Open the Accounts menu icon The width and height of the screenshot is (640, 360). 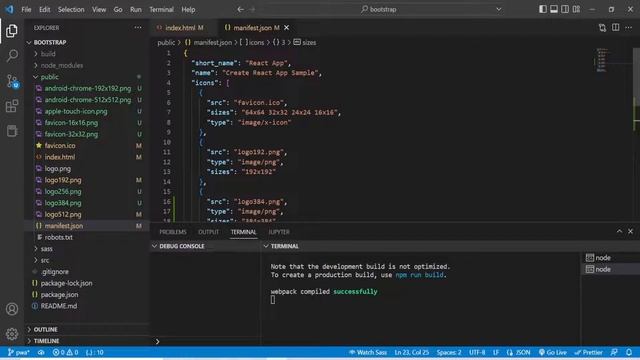(12, 309)
